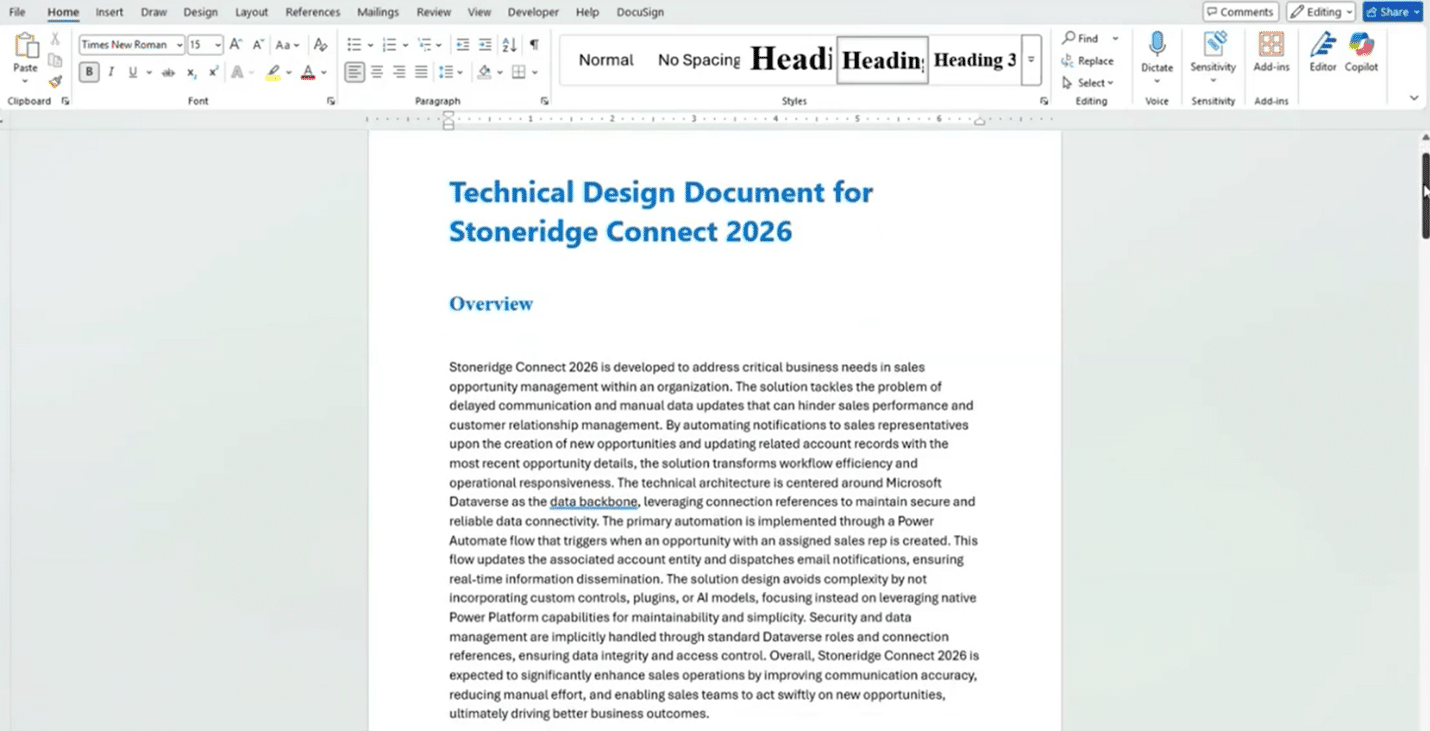Image resolution: width=1430 pixels, height=731 pixels.
Task: Expand the font color dropdown arrow
Action: pyautogui.click(x=323, y=72)
